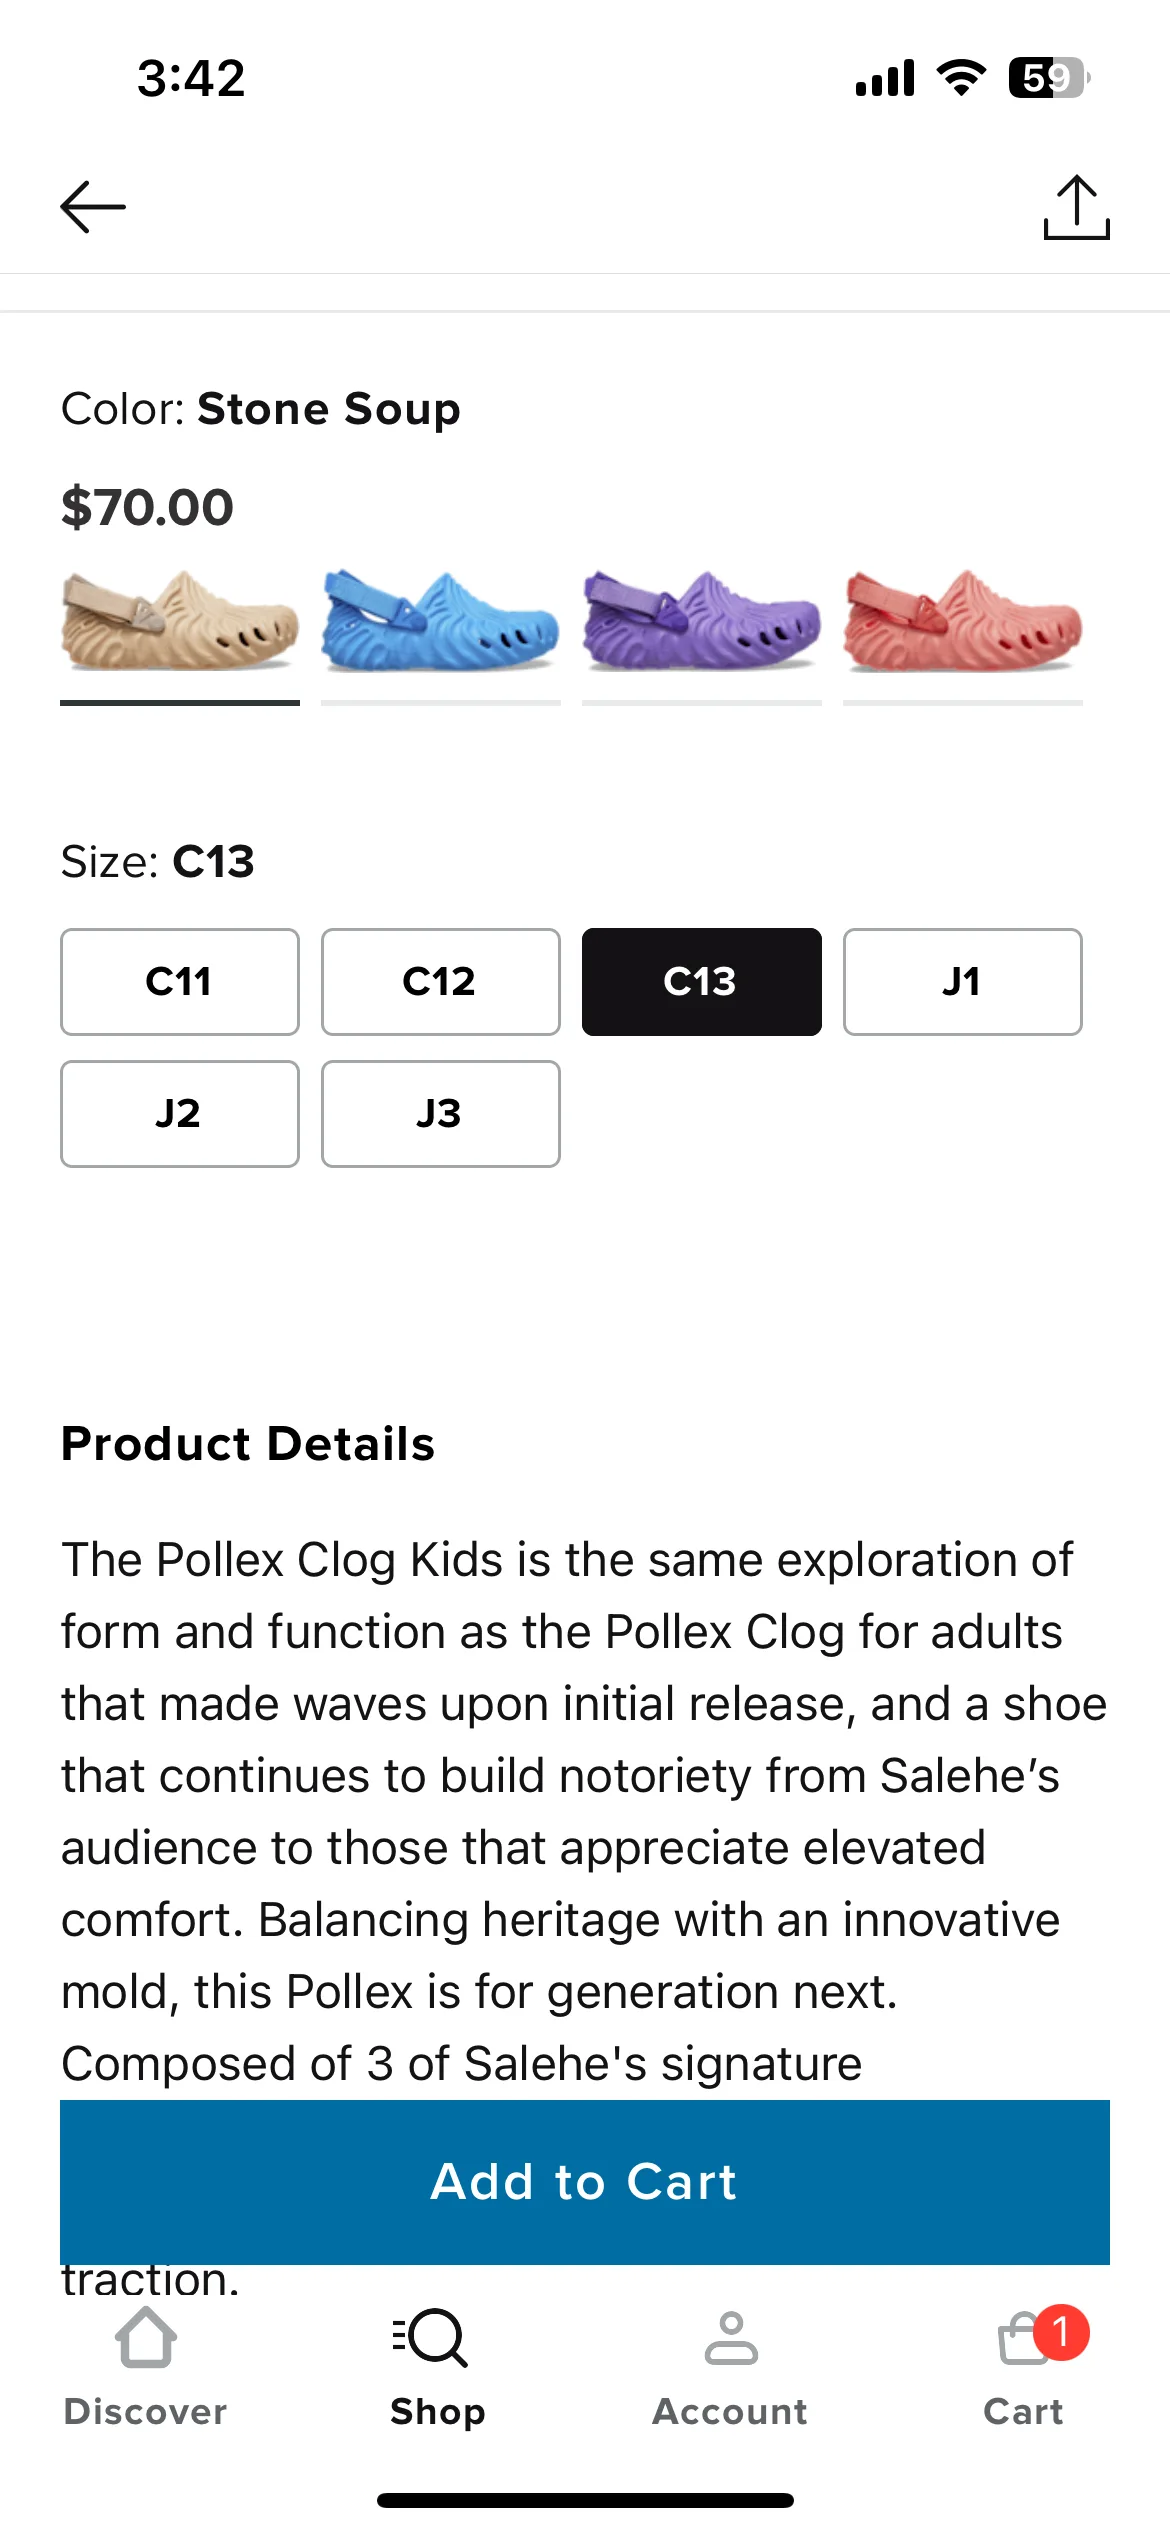The image size is (1170, 2532).
Task: Choose size J2
Action: coord(180,1114)
